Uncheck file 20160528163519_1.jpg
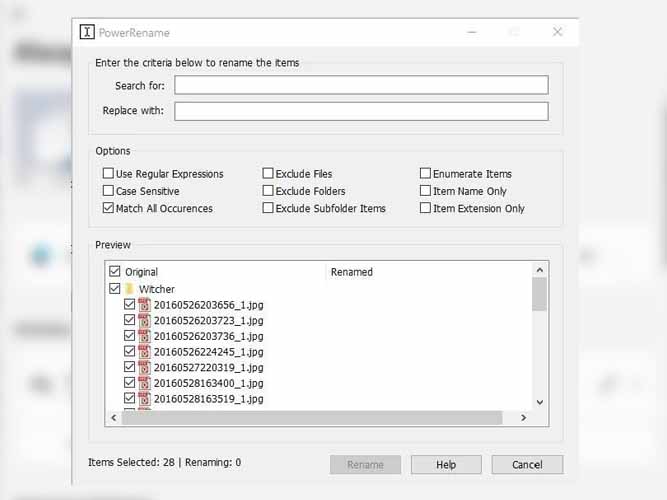This screenshot has height=500, width=667. [x=130, y=398]
